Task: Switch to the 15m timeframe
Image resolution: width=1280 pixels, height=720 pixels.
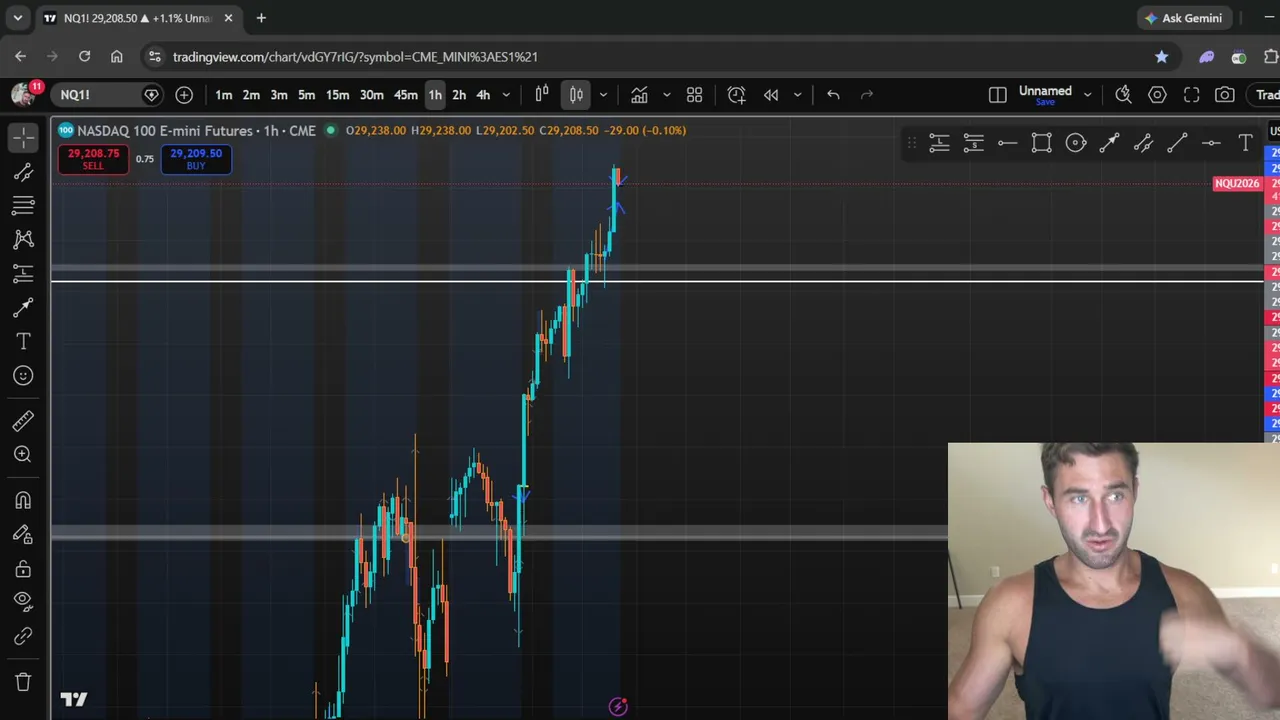Action: [x=338, y=95]
